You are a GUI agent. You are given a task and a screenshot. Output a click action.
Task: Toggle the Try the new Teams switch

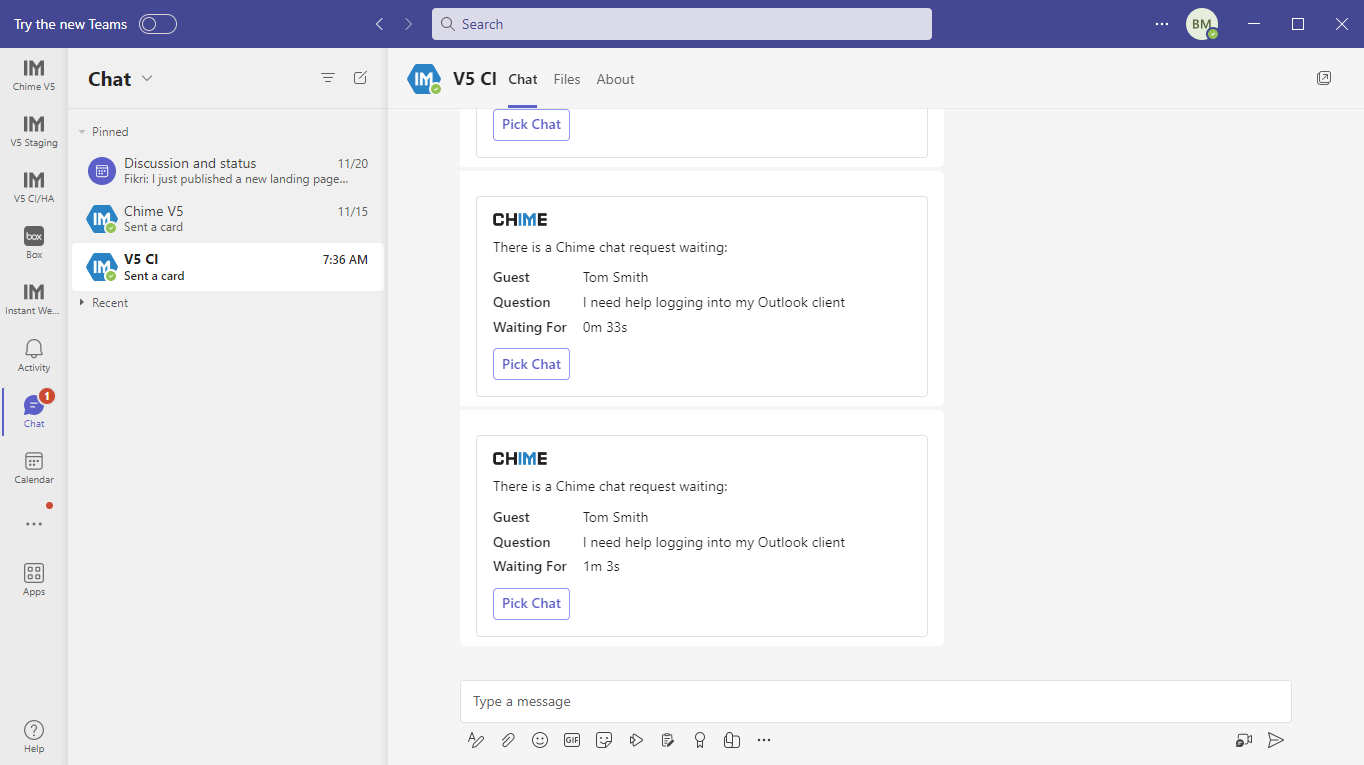pos(158,24)
